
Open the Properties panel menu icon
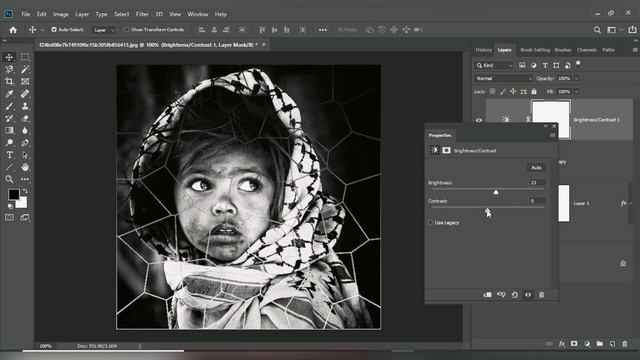[552, 135]
